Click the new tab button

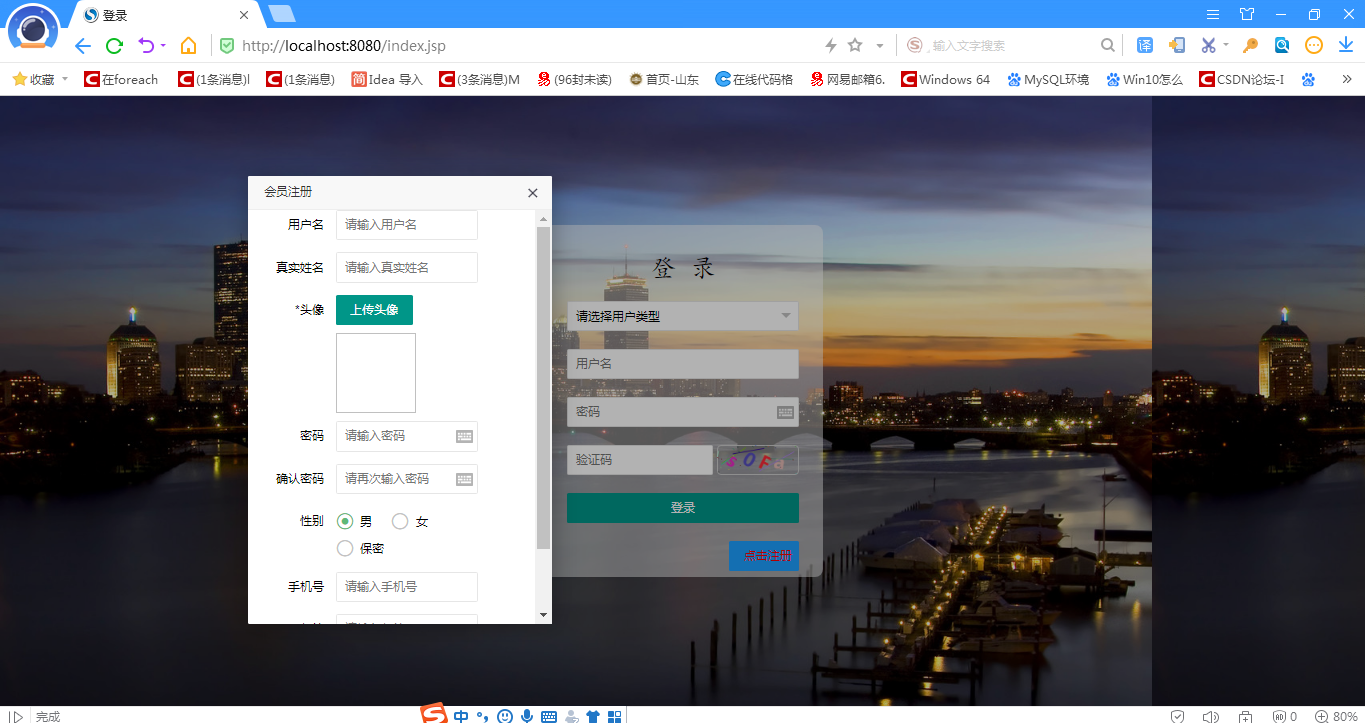coord(282,14)
